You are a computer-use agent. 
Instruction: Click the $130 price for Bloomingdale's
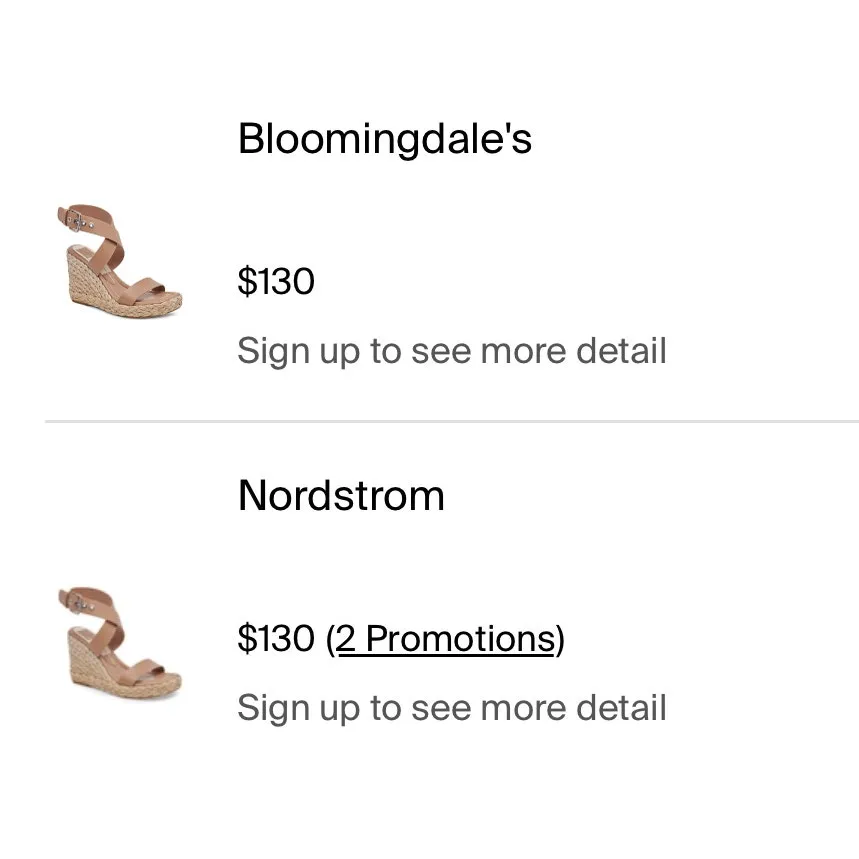click(276, 281)
